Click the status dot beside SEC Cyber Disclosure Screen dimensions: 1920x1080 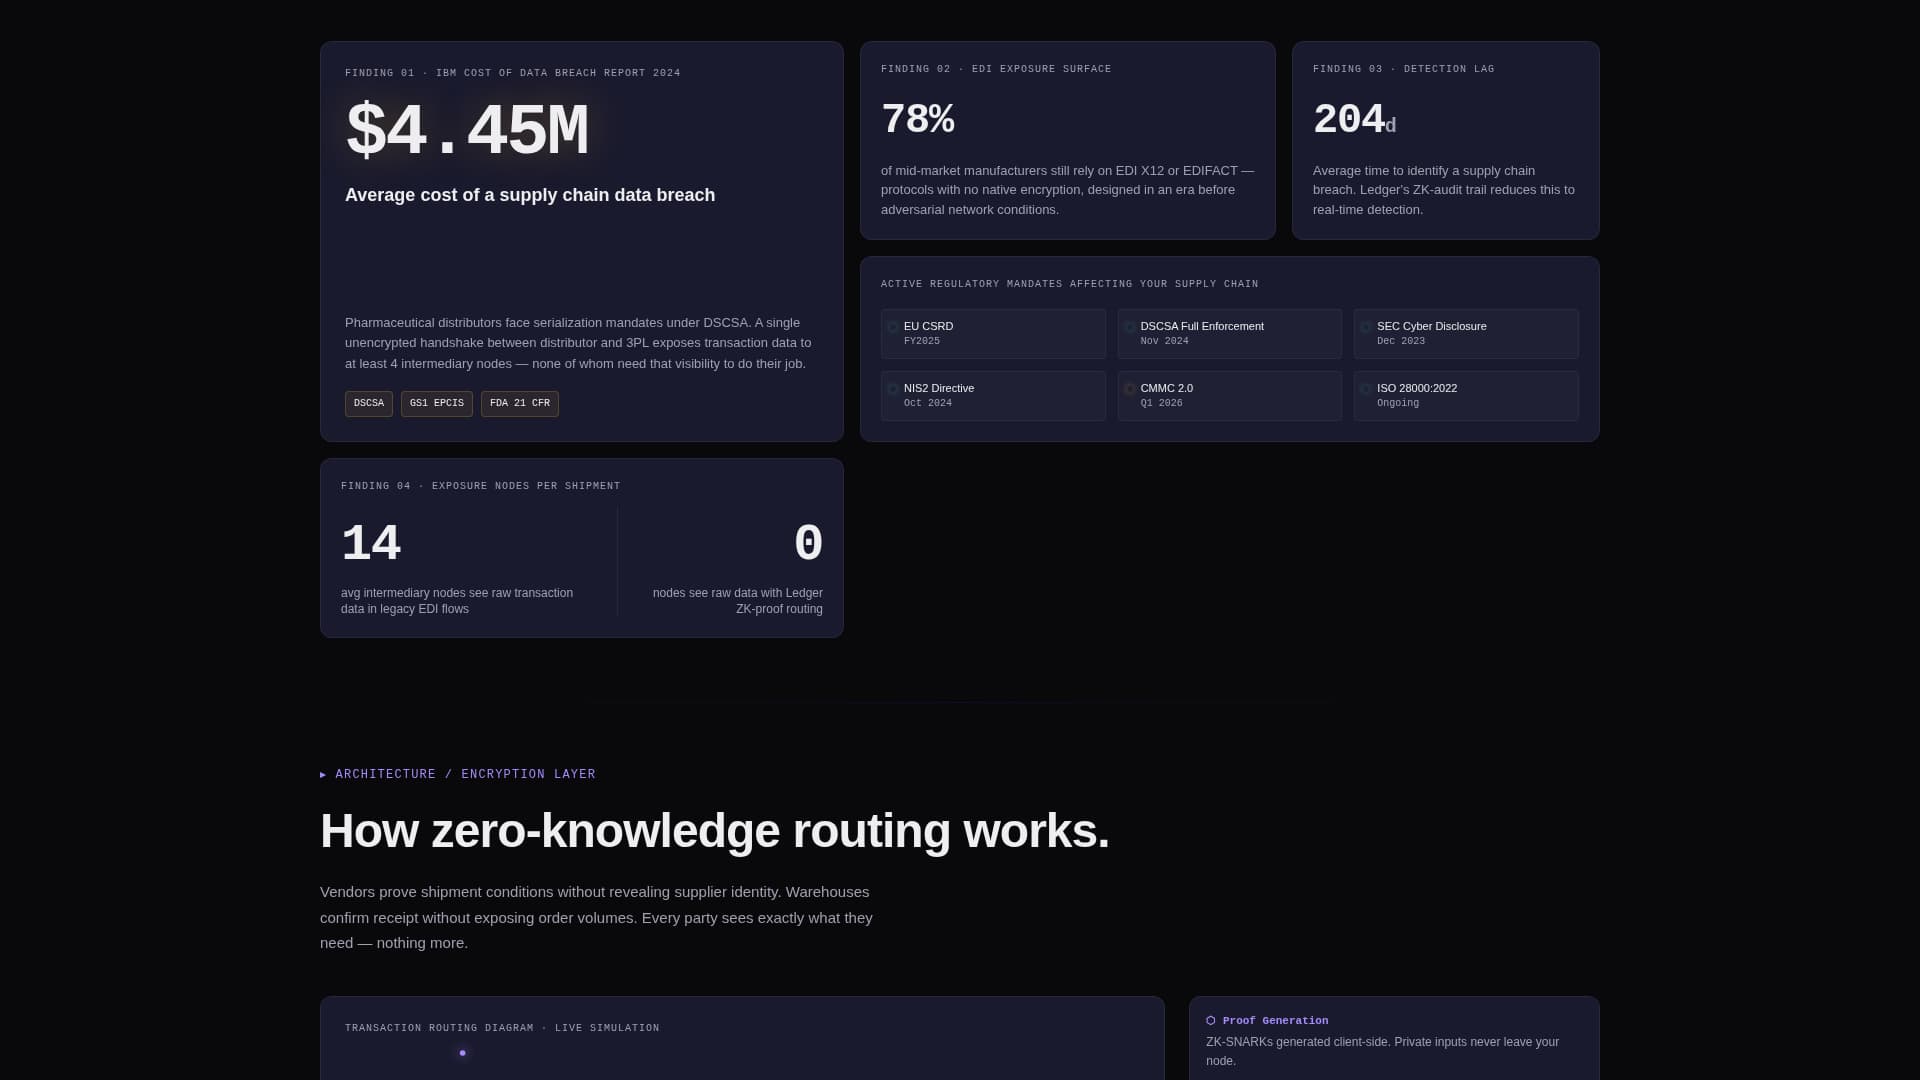pos(1366,327)
